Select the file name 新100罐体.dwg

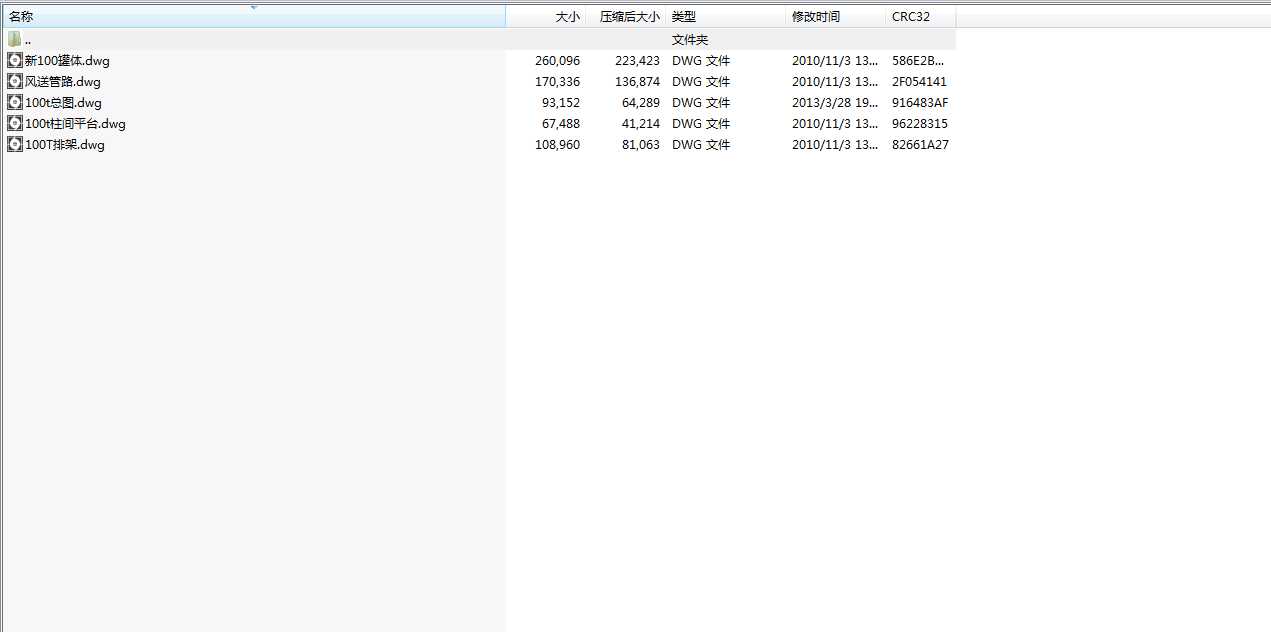(x=67, y=61)
